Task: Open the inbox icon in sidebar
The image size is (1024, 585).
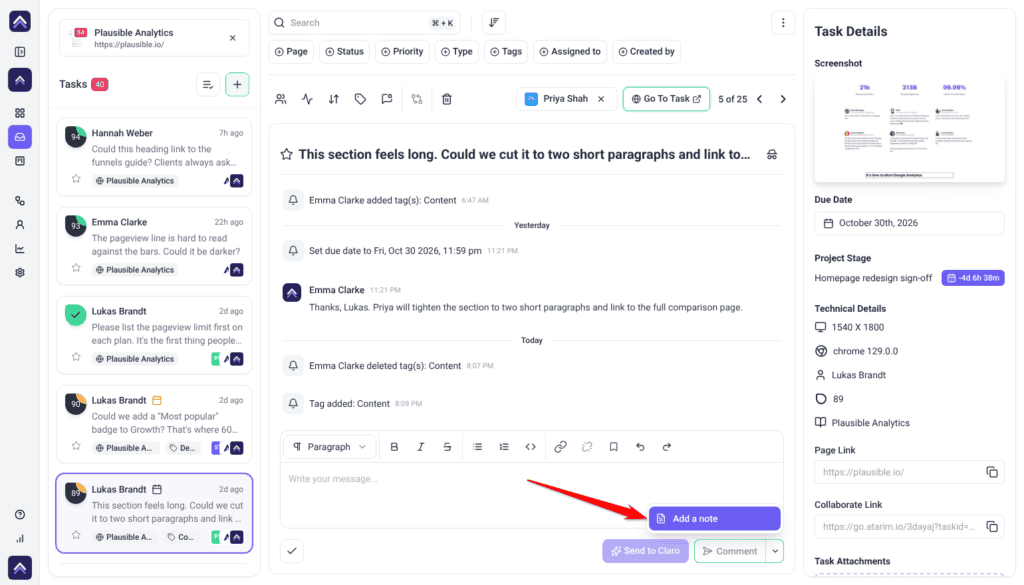Action: point(20,137)
